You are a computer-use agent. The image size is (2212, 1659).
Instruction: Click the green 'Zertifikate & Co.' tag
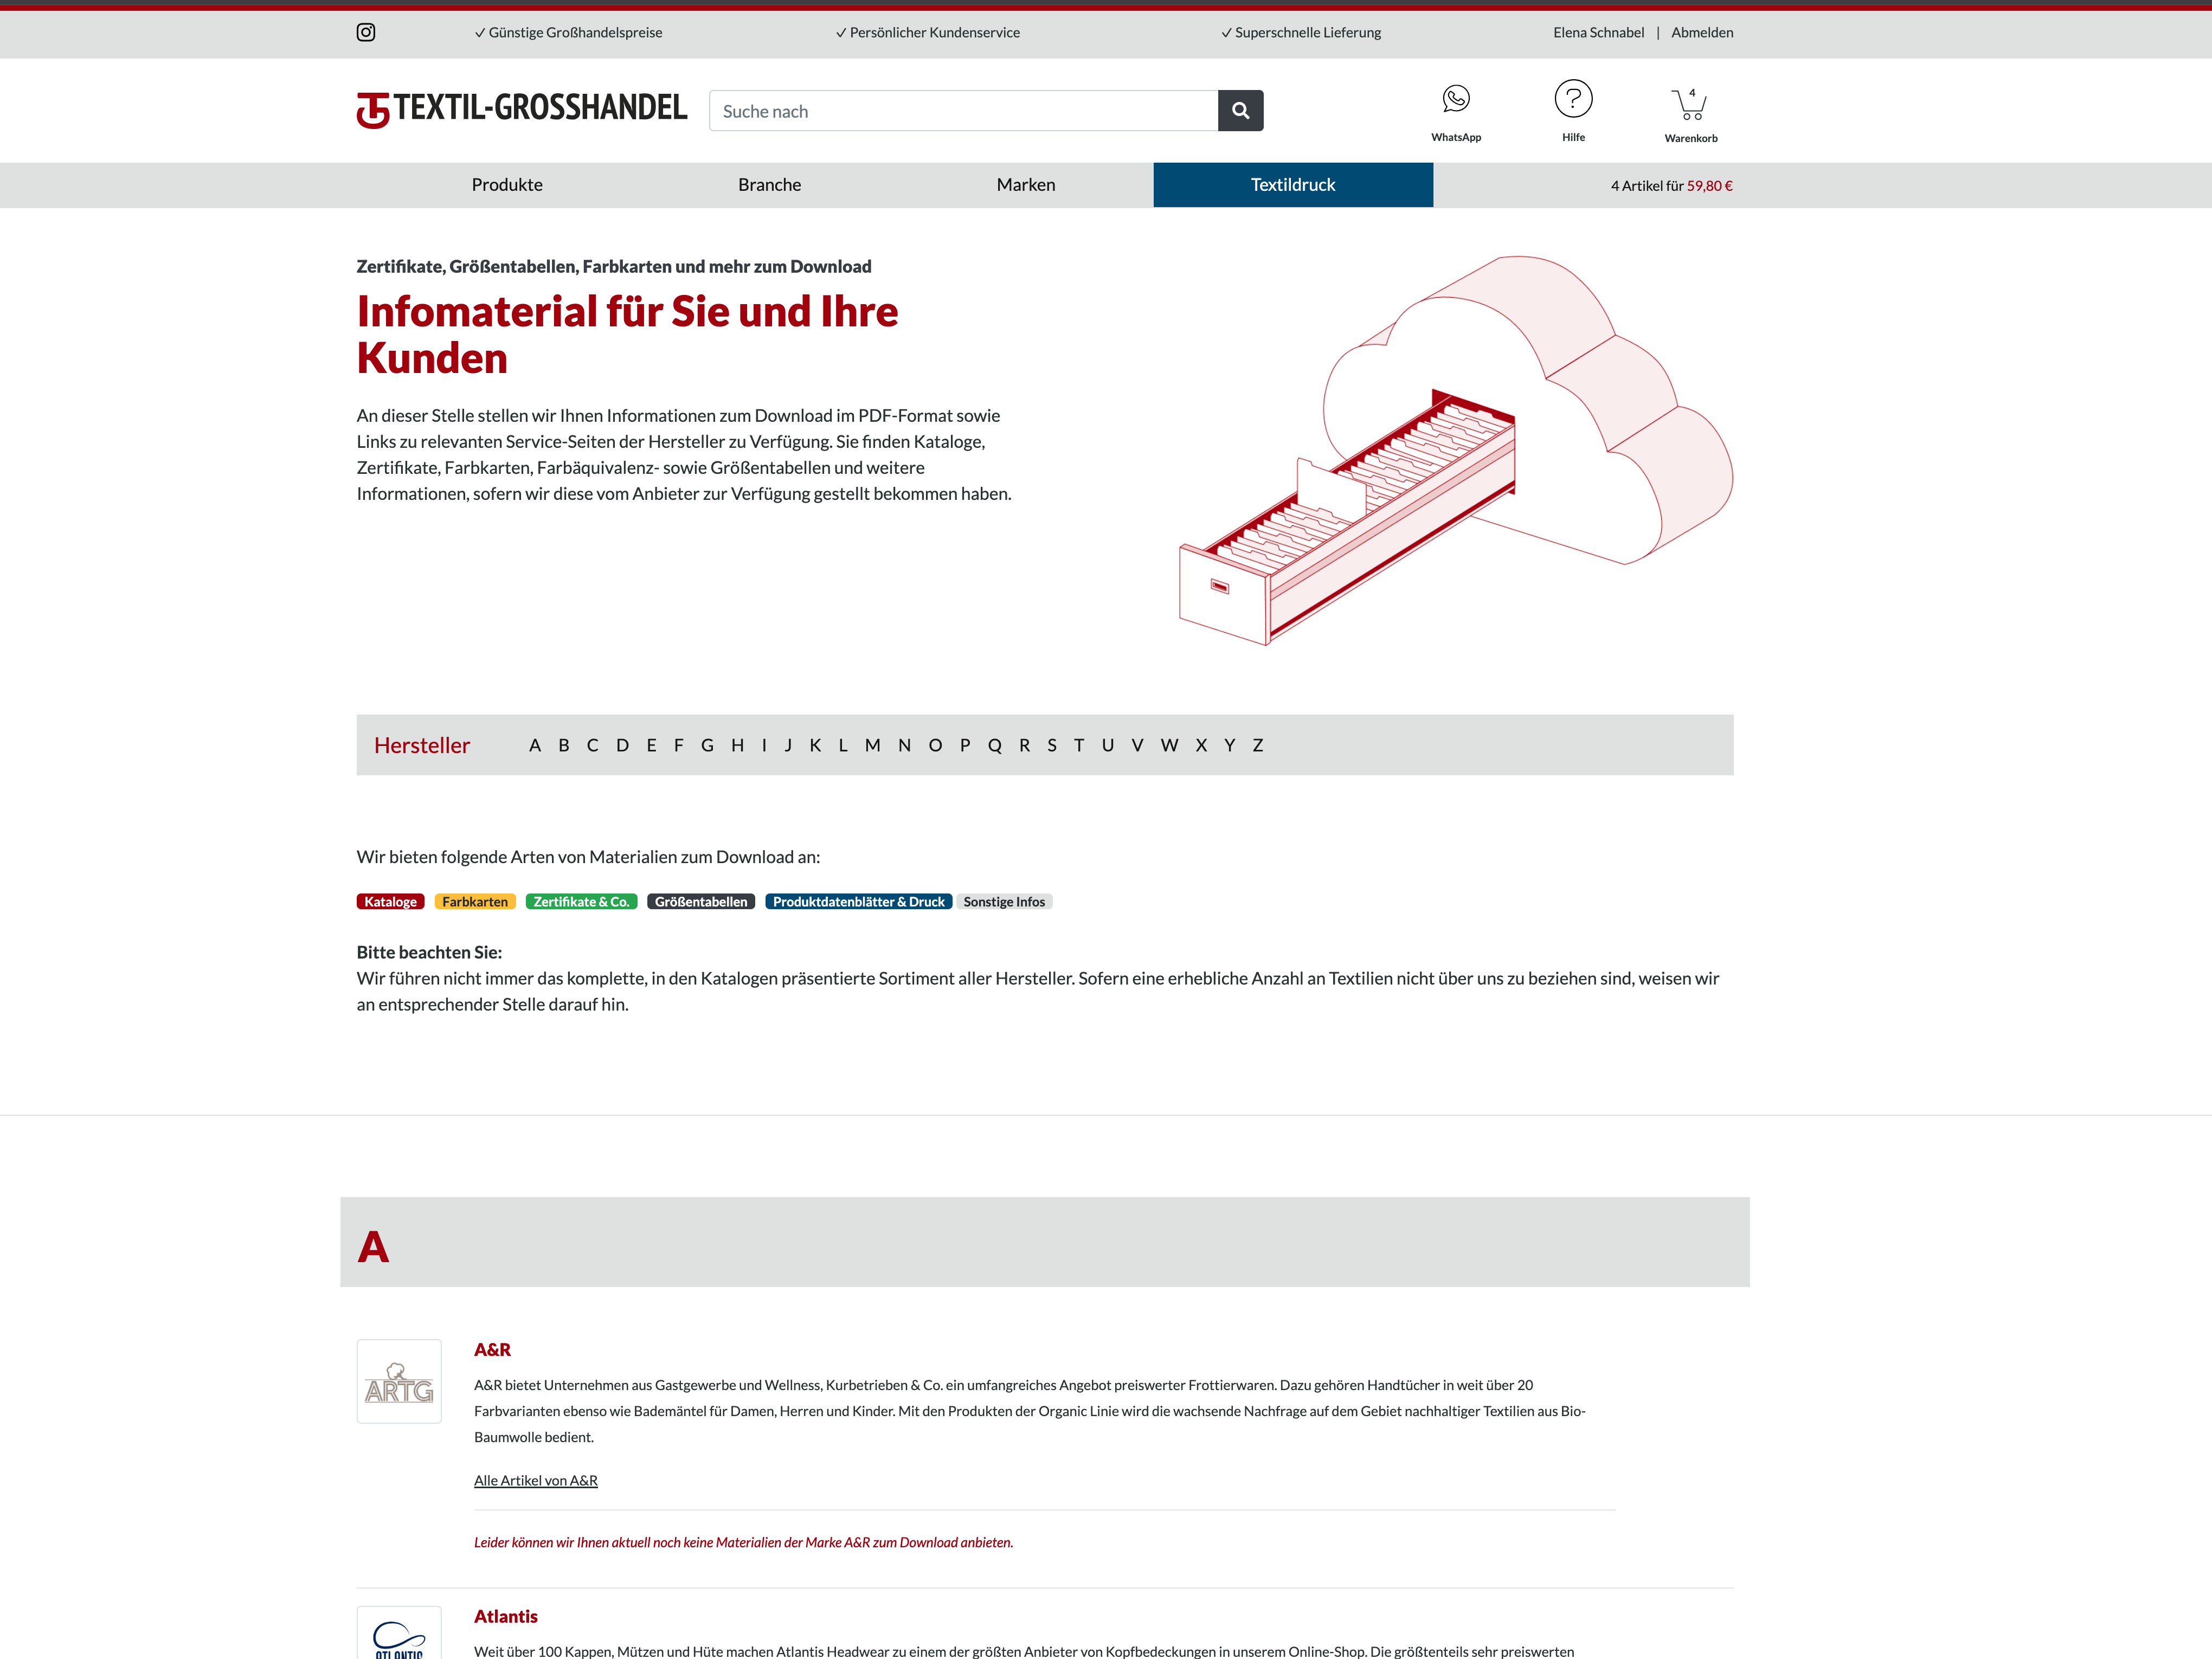(x=581, y=902)
